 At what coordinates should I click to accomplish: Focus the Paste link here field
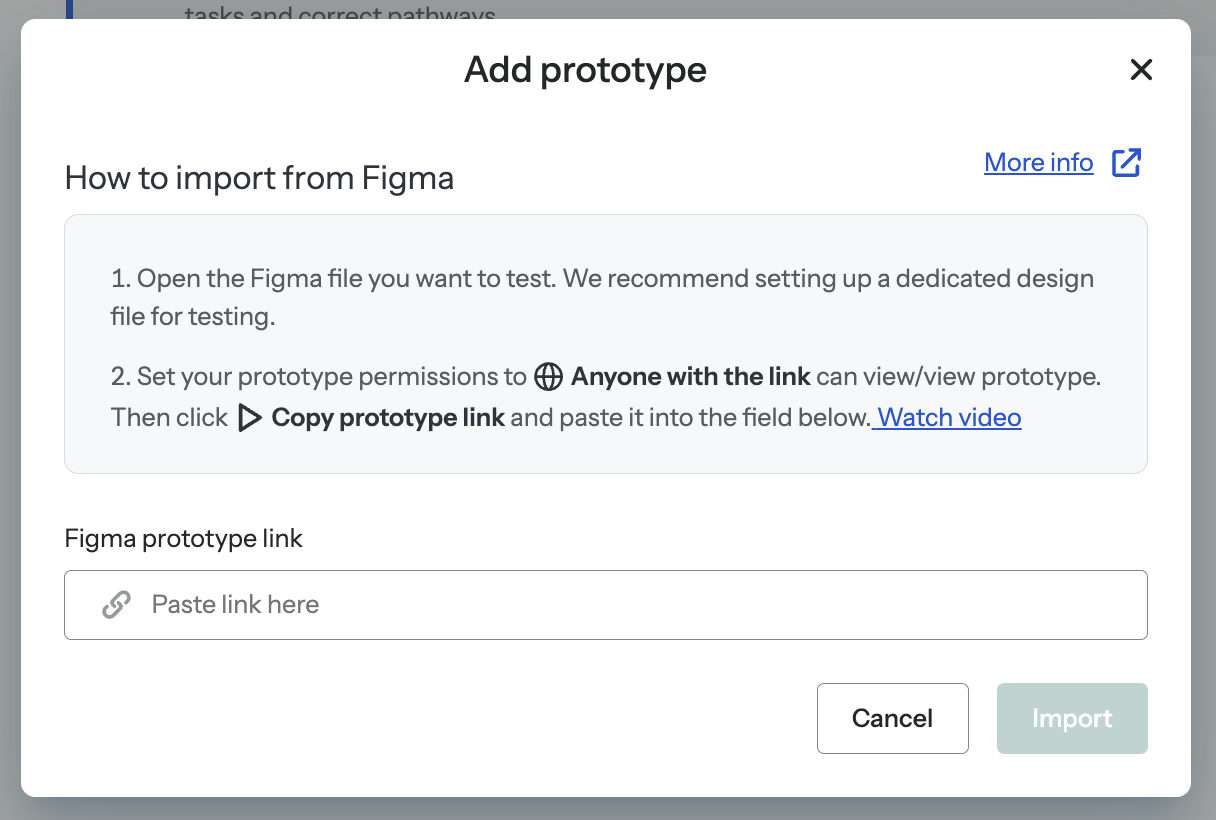[x=606, y=605]
